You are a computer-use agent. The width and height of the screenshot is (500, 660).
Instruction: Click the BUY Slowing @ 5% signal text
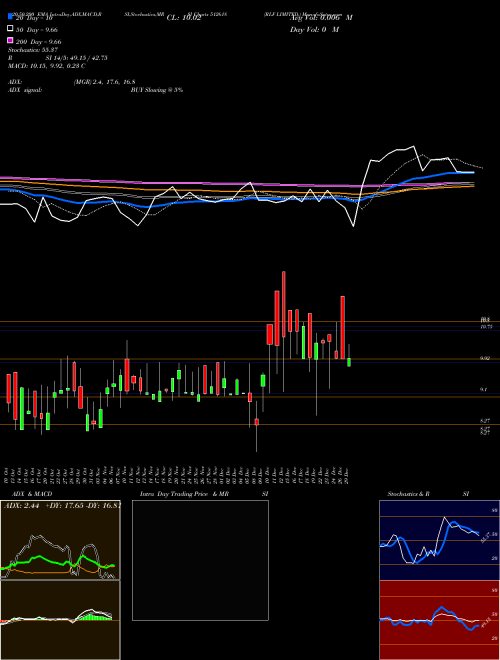point(157,90)
